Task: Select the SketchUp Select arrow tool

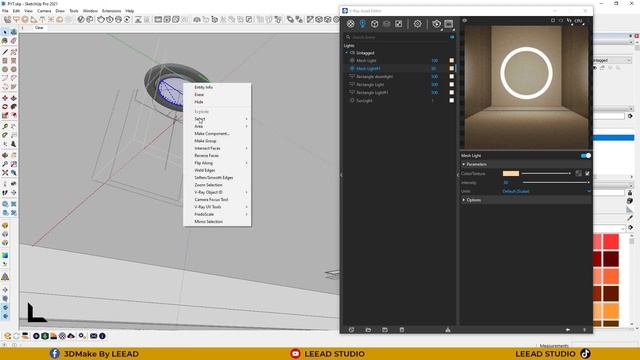Action: (5, 32)
